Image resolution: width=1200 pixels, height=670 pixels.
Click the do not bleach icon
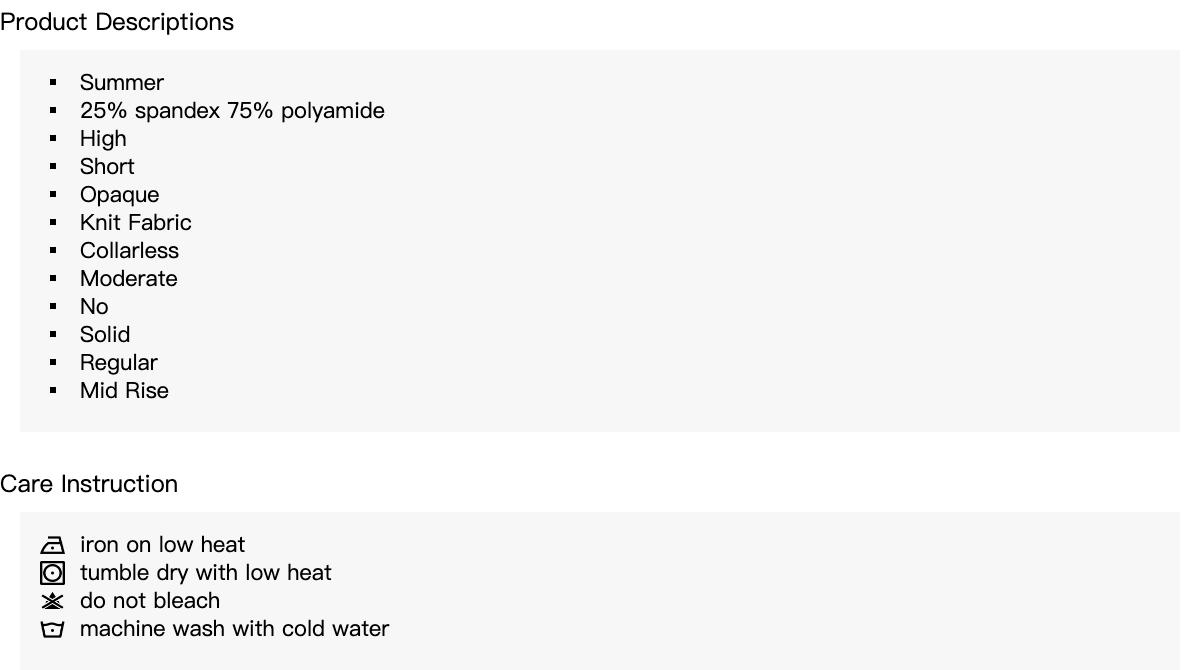tap(52, 601)
